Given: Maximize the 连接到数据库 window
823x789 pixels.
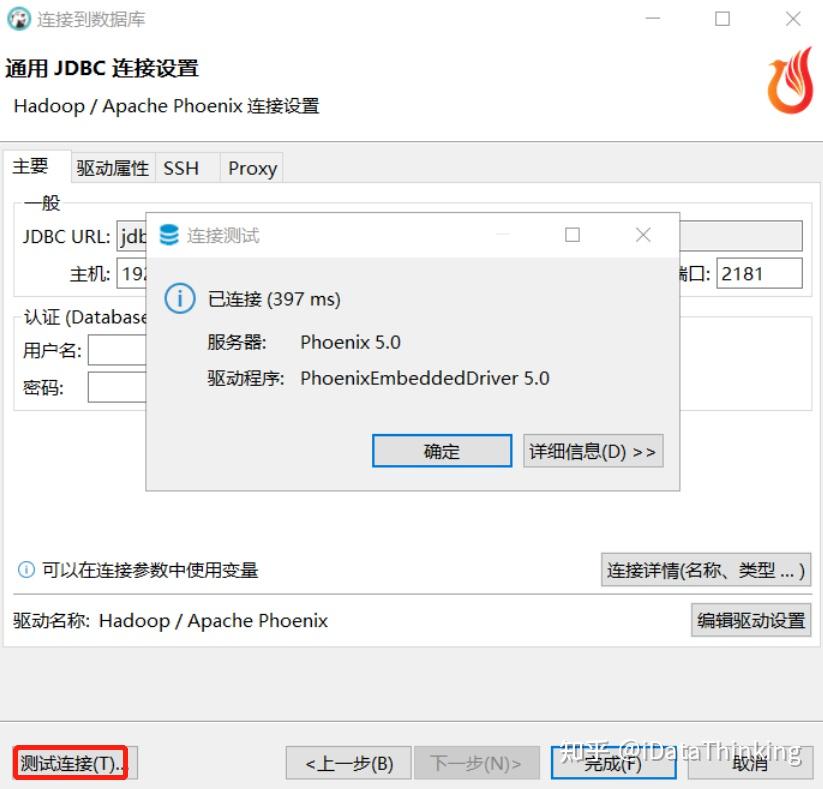Looking at the screenshot, I should tap(722, 19).
